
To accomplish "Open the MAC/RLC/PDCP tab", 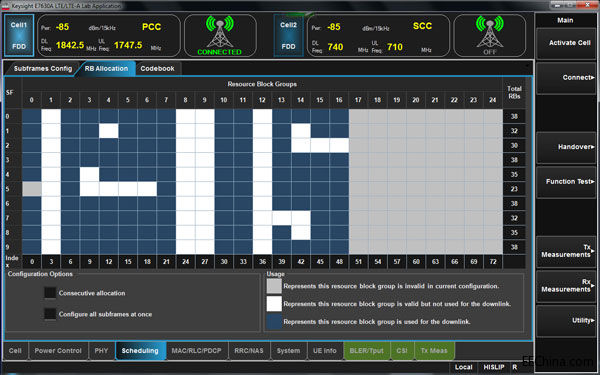I will coord(197,351).
